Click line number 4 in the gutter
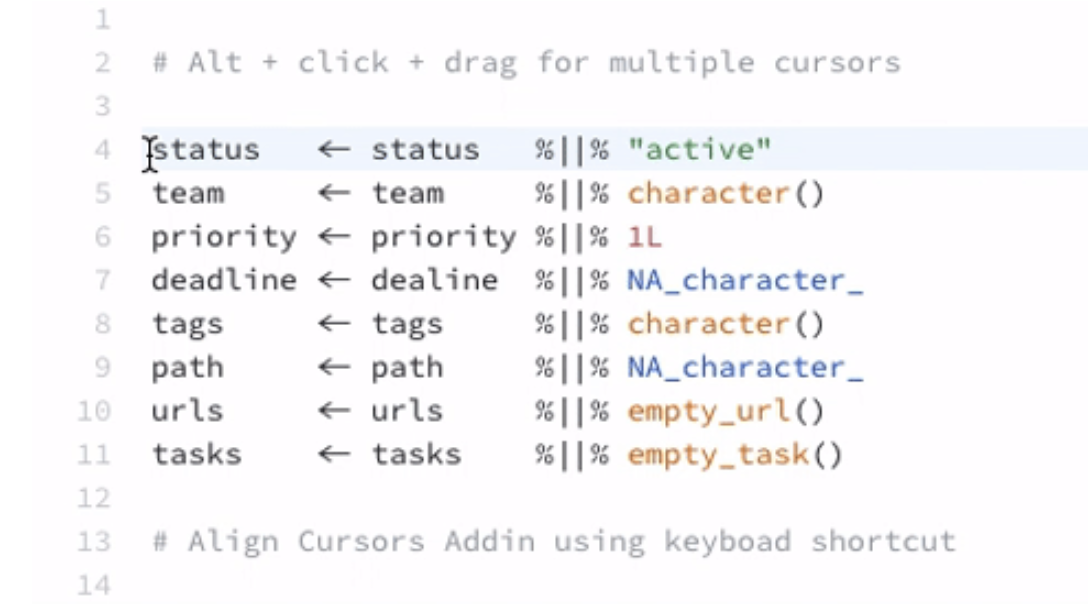This screenshot has height=604, width=1088. point(103,149)
